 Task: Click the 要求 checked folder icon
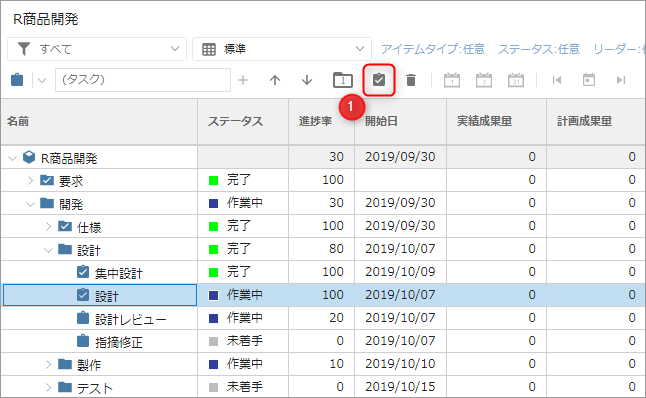47,180
